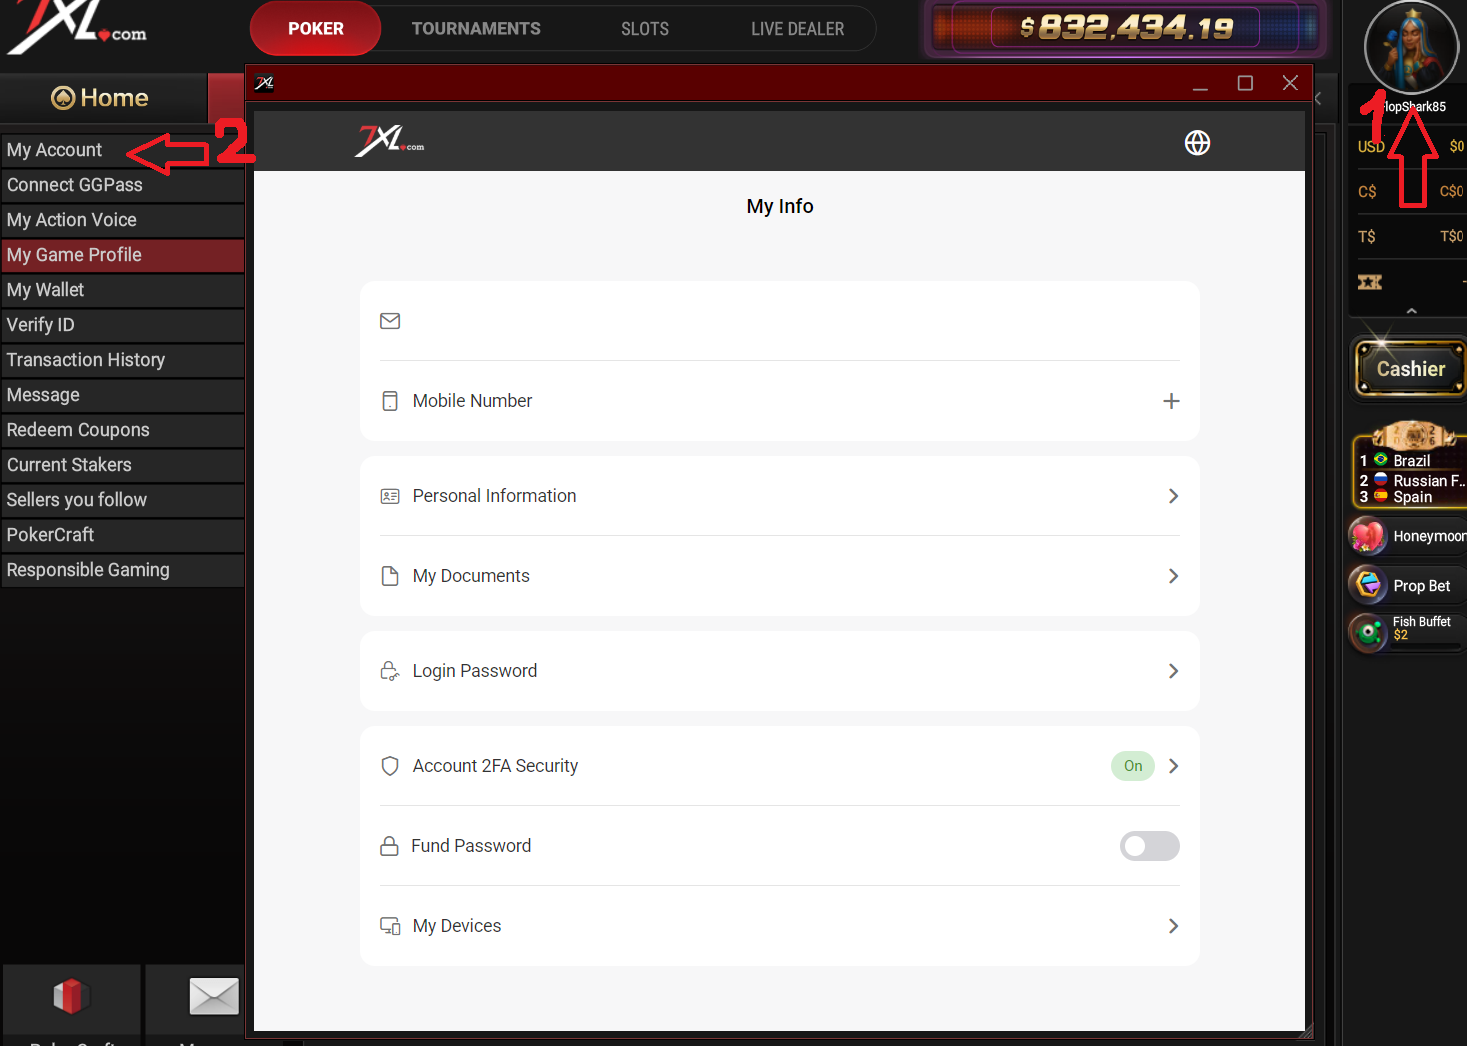The height and width of the screenshot is (1046, 1467).
Task: Open Verify ID menu item
Action: pyautogui.click(x=123, y=325)
